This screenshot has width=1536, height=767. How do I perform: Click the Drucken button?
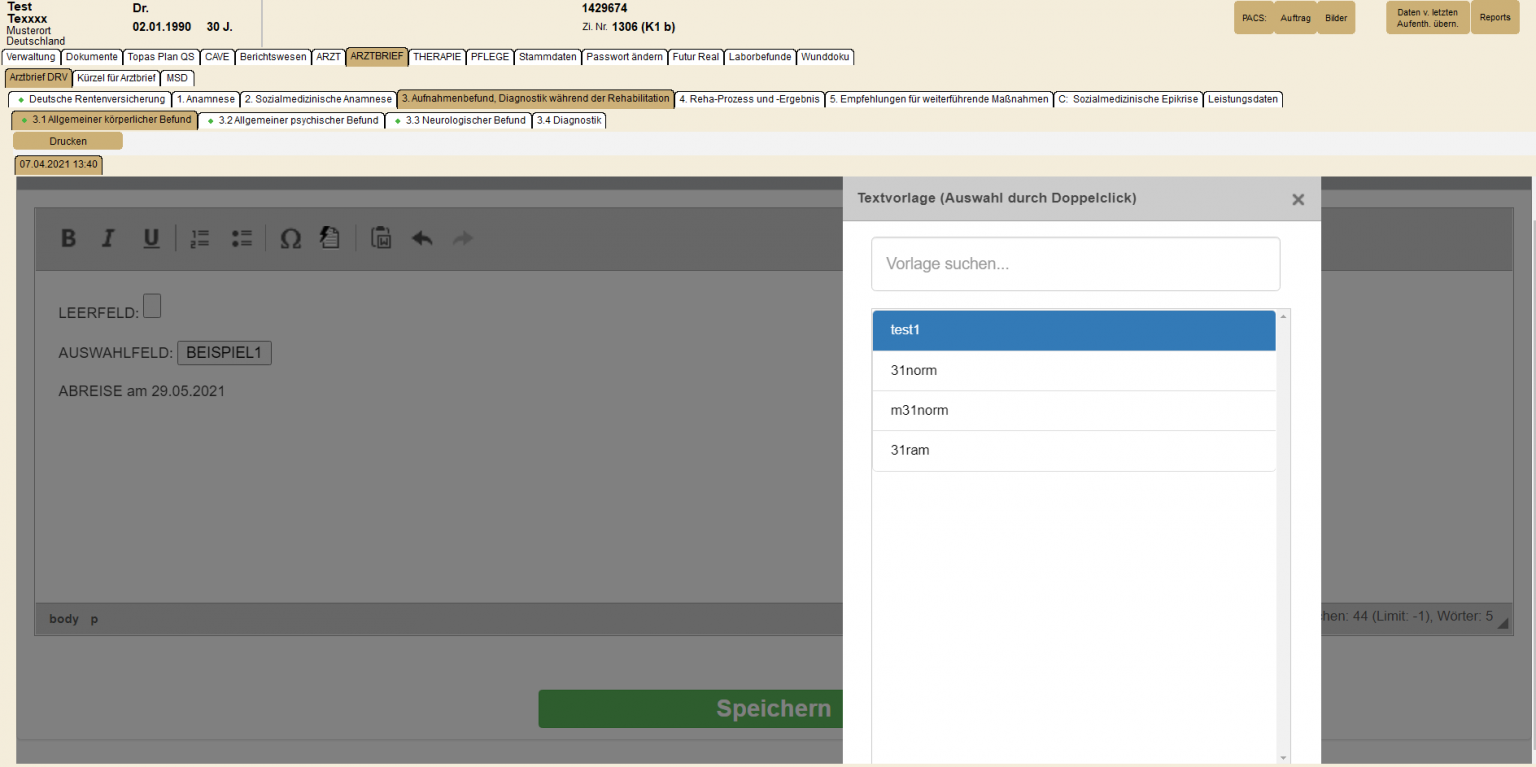tap(68, 141)
